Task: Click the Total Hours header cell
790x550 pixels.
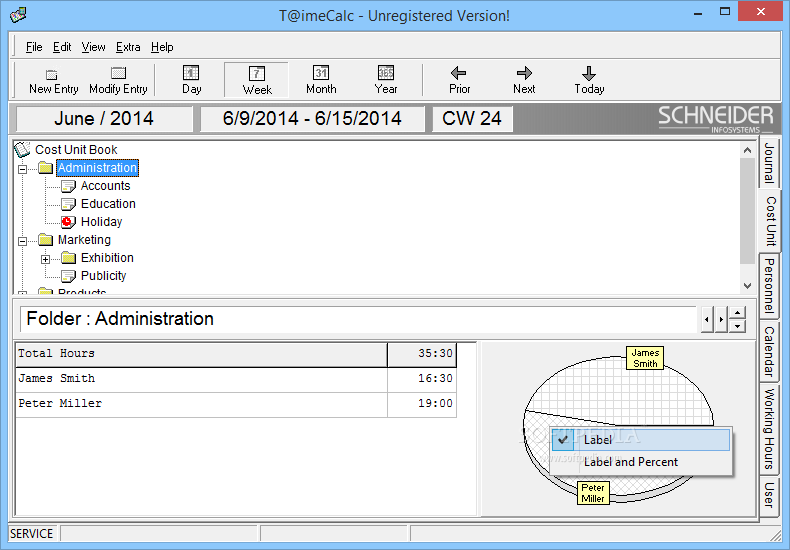Action: (x=202, y=355)
